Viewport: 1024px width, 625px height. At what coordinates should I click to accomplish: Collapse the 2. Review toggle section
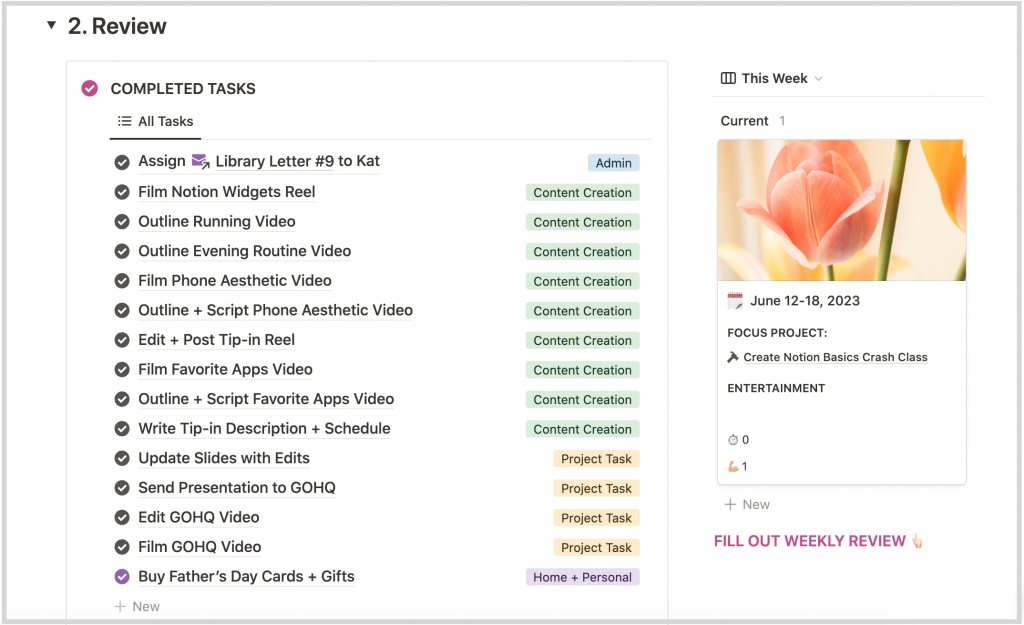point(51,25)
